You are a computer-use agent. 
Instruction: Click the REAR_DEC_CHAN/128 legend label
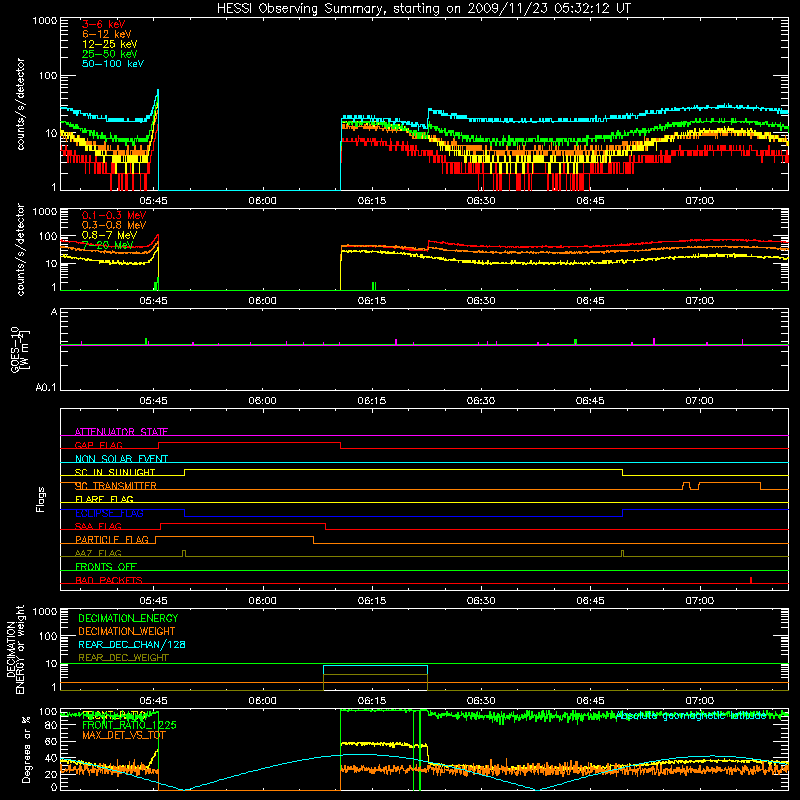tap(132, 644)
